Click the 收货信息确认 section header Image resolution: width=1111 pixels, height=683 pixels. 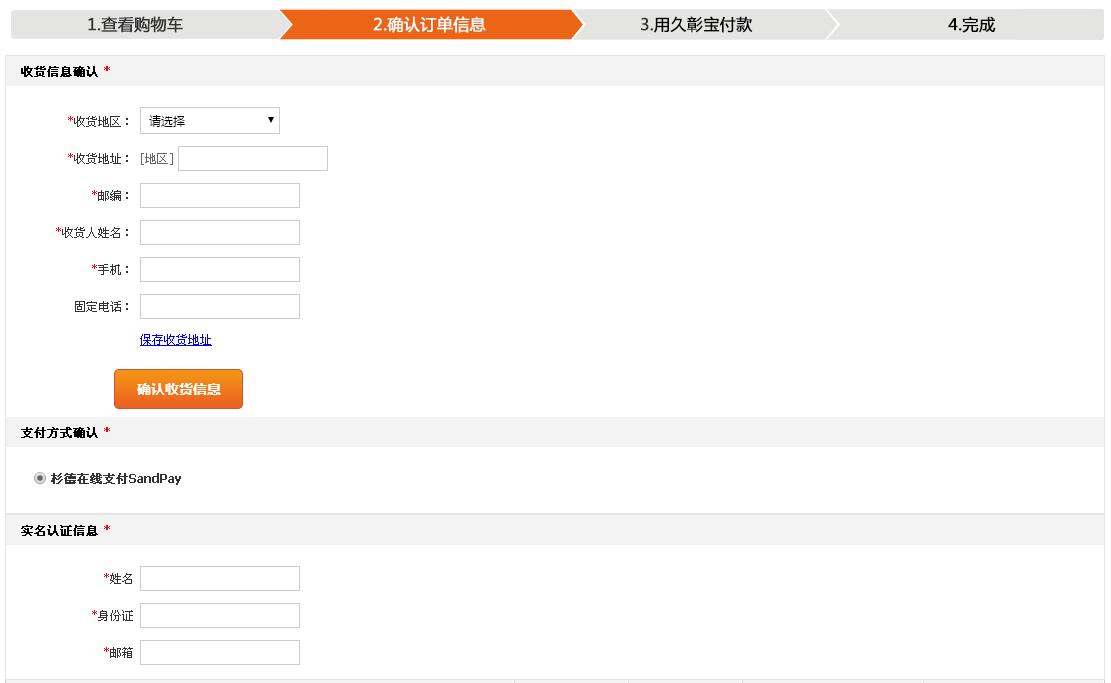click(x=60, y=71)
